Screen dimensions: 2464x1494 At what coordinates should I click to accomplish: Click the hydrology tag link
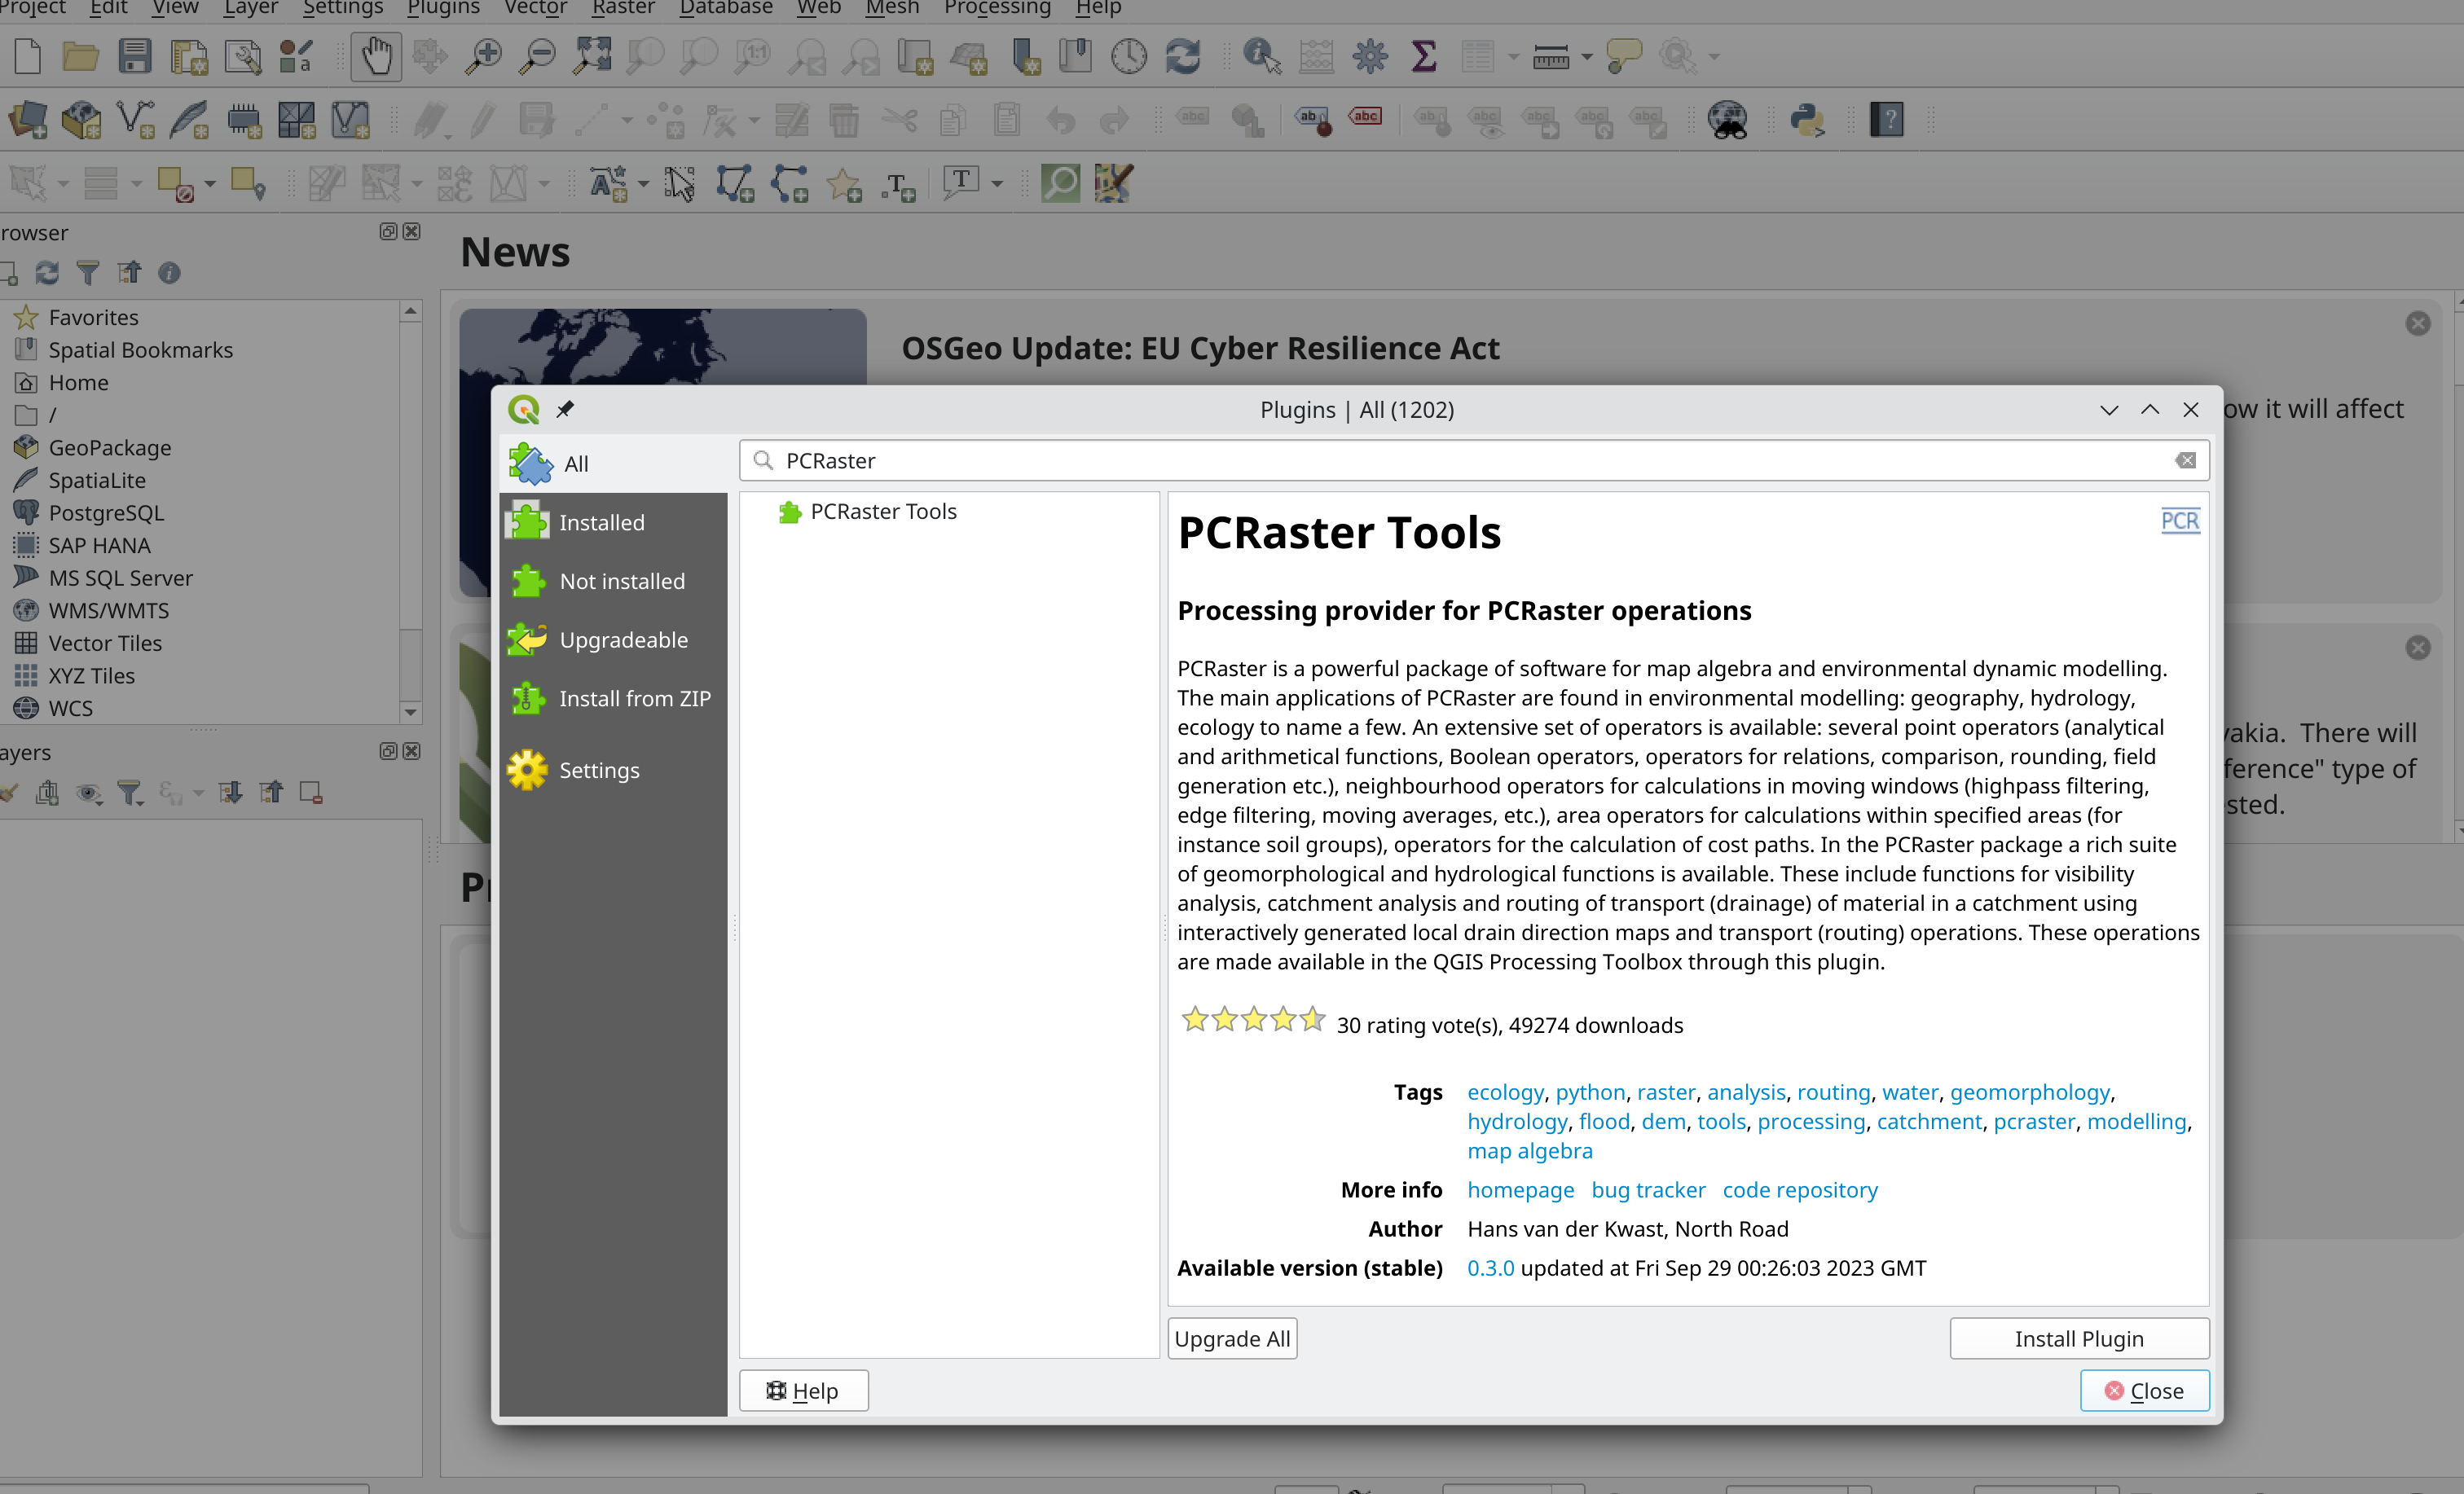pos(1517,1122)
